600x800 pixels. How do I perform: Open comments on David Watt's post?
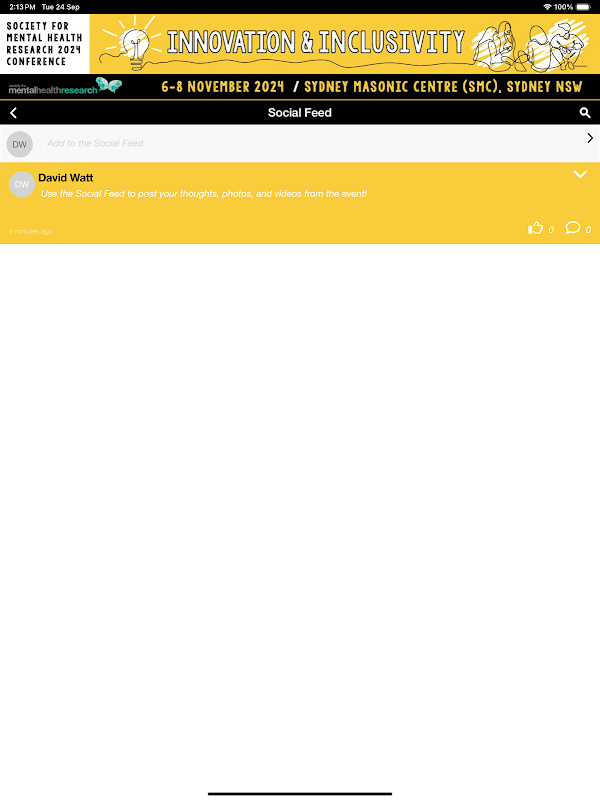573,228
